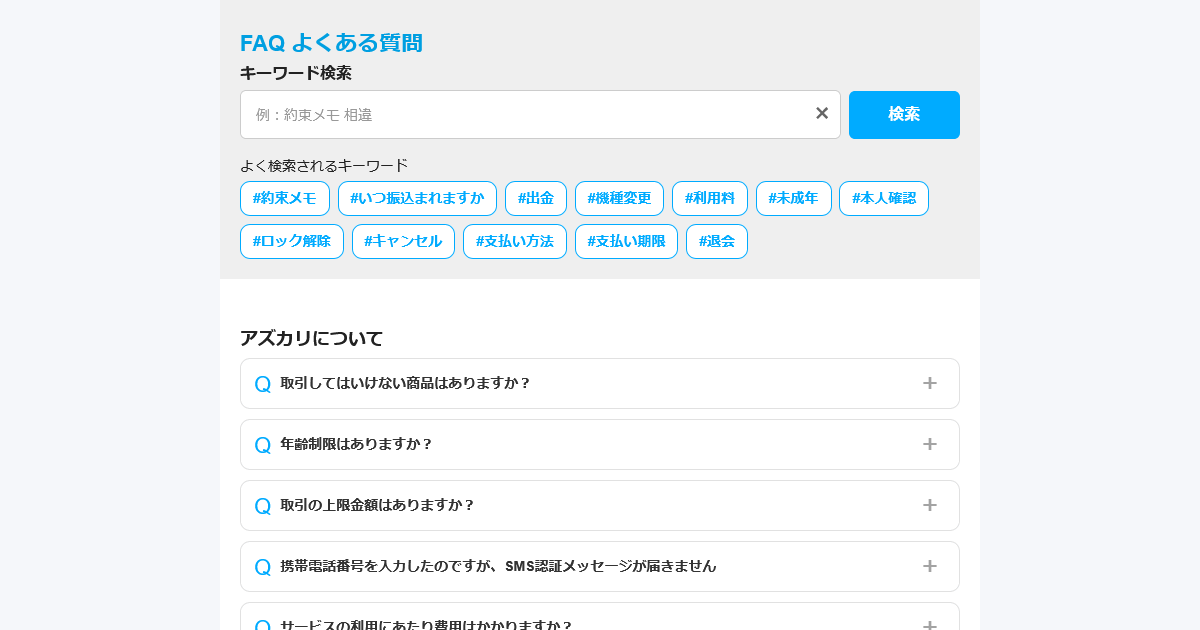This screenshot has width=1200, height=630.
Task: Clear the keyword search field with X icon
Action: coord(822,114)
